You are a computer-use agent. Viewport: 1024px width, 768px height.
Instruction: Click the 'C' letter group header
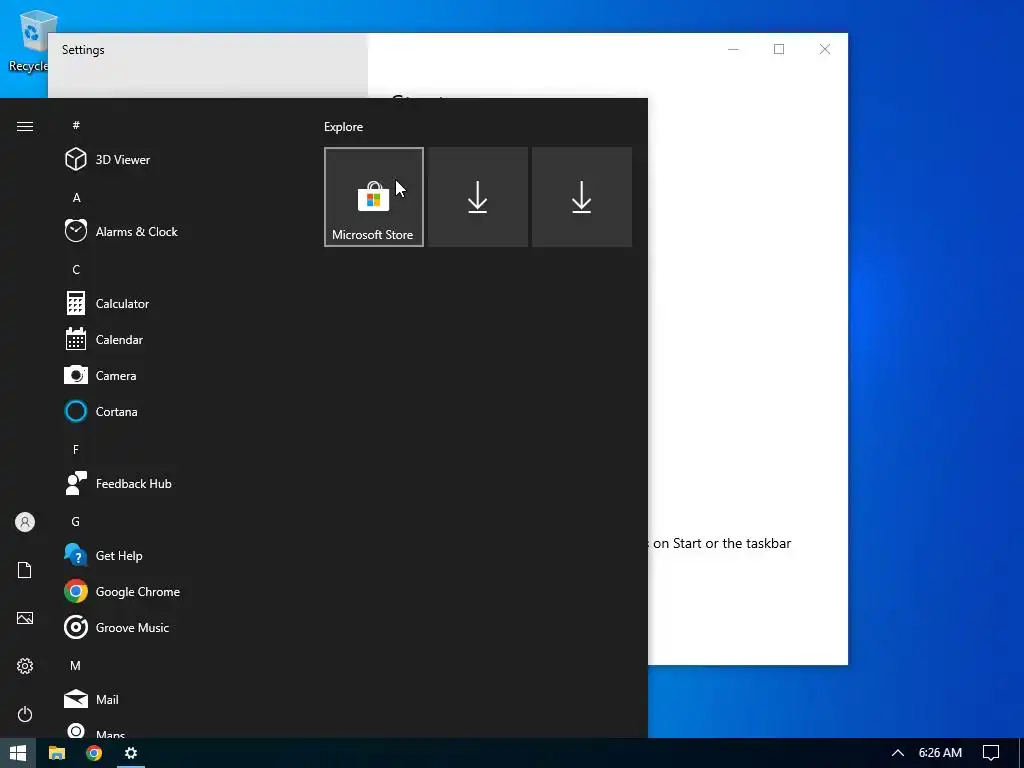[x=76, y=270]
